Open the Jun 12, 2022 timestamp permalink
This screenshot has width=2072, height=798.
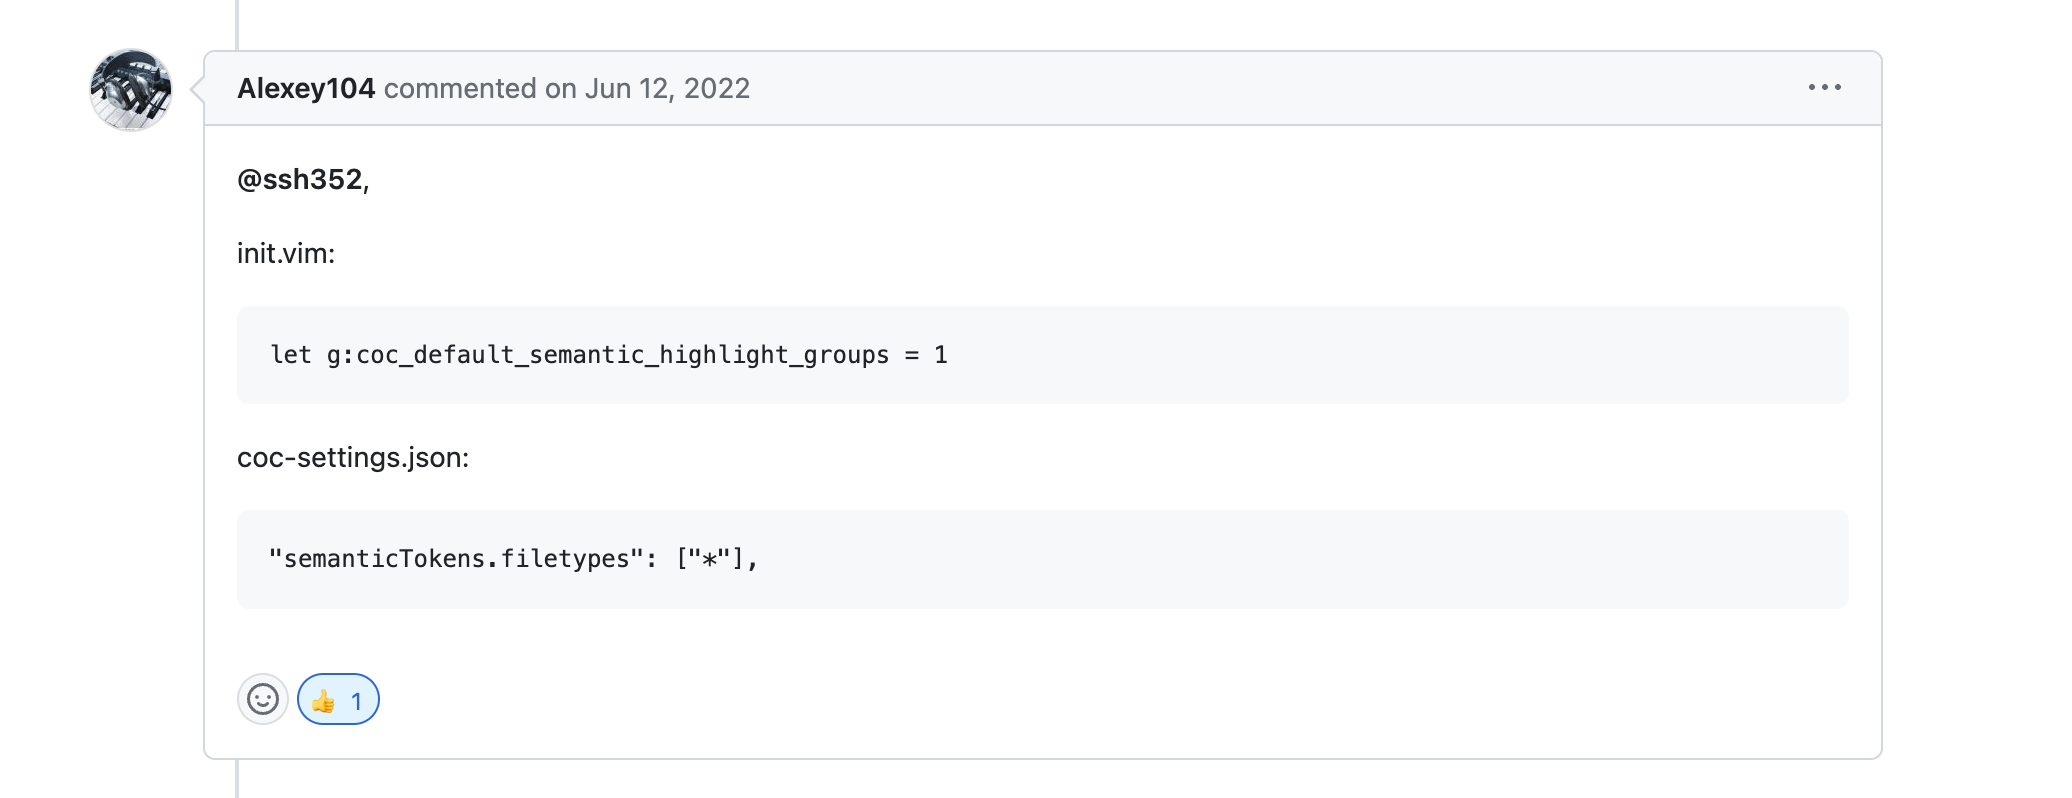click(x=666, y=88)
